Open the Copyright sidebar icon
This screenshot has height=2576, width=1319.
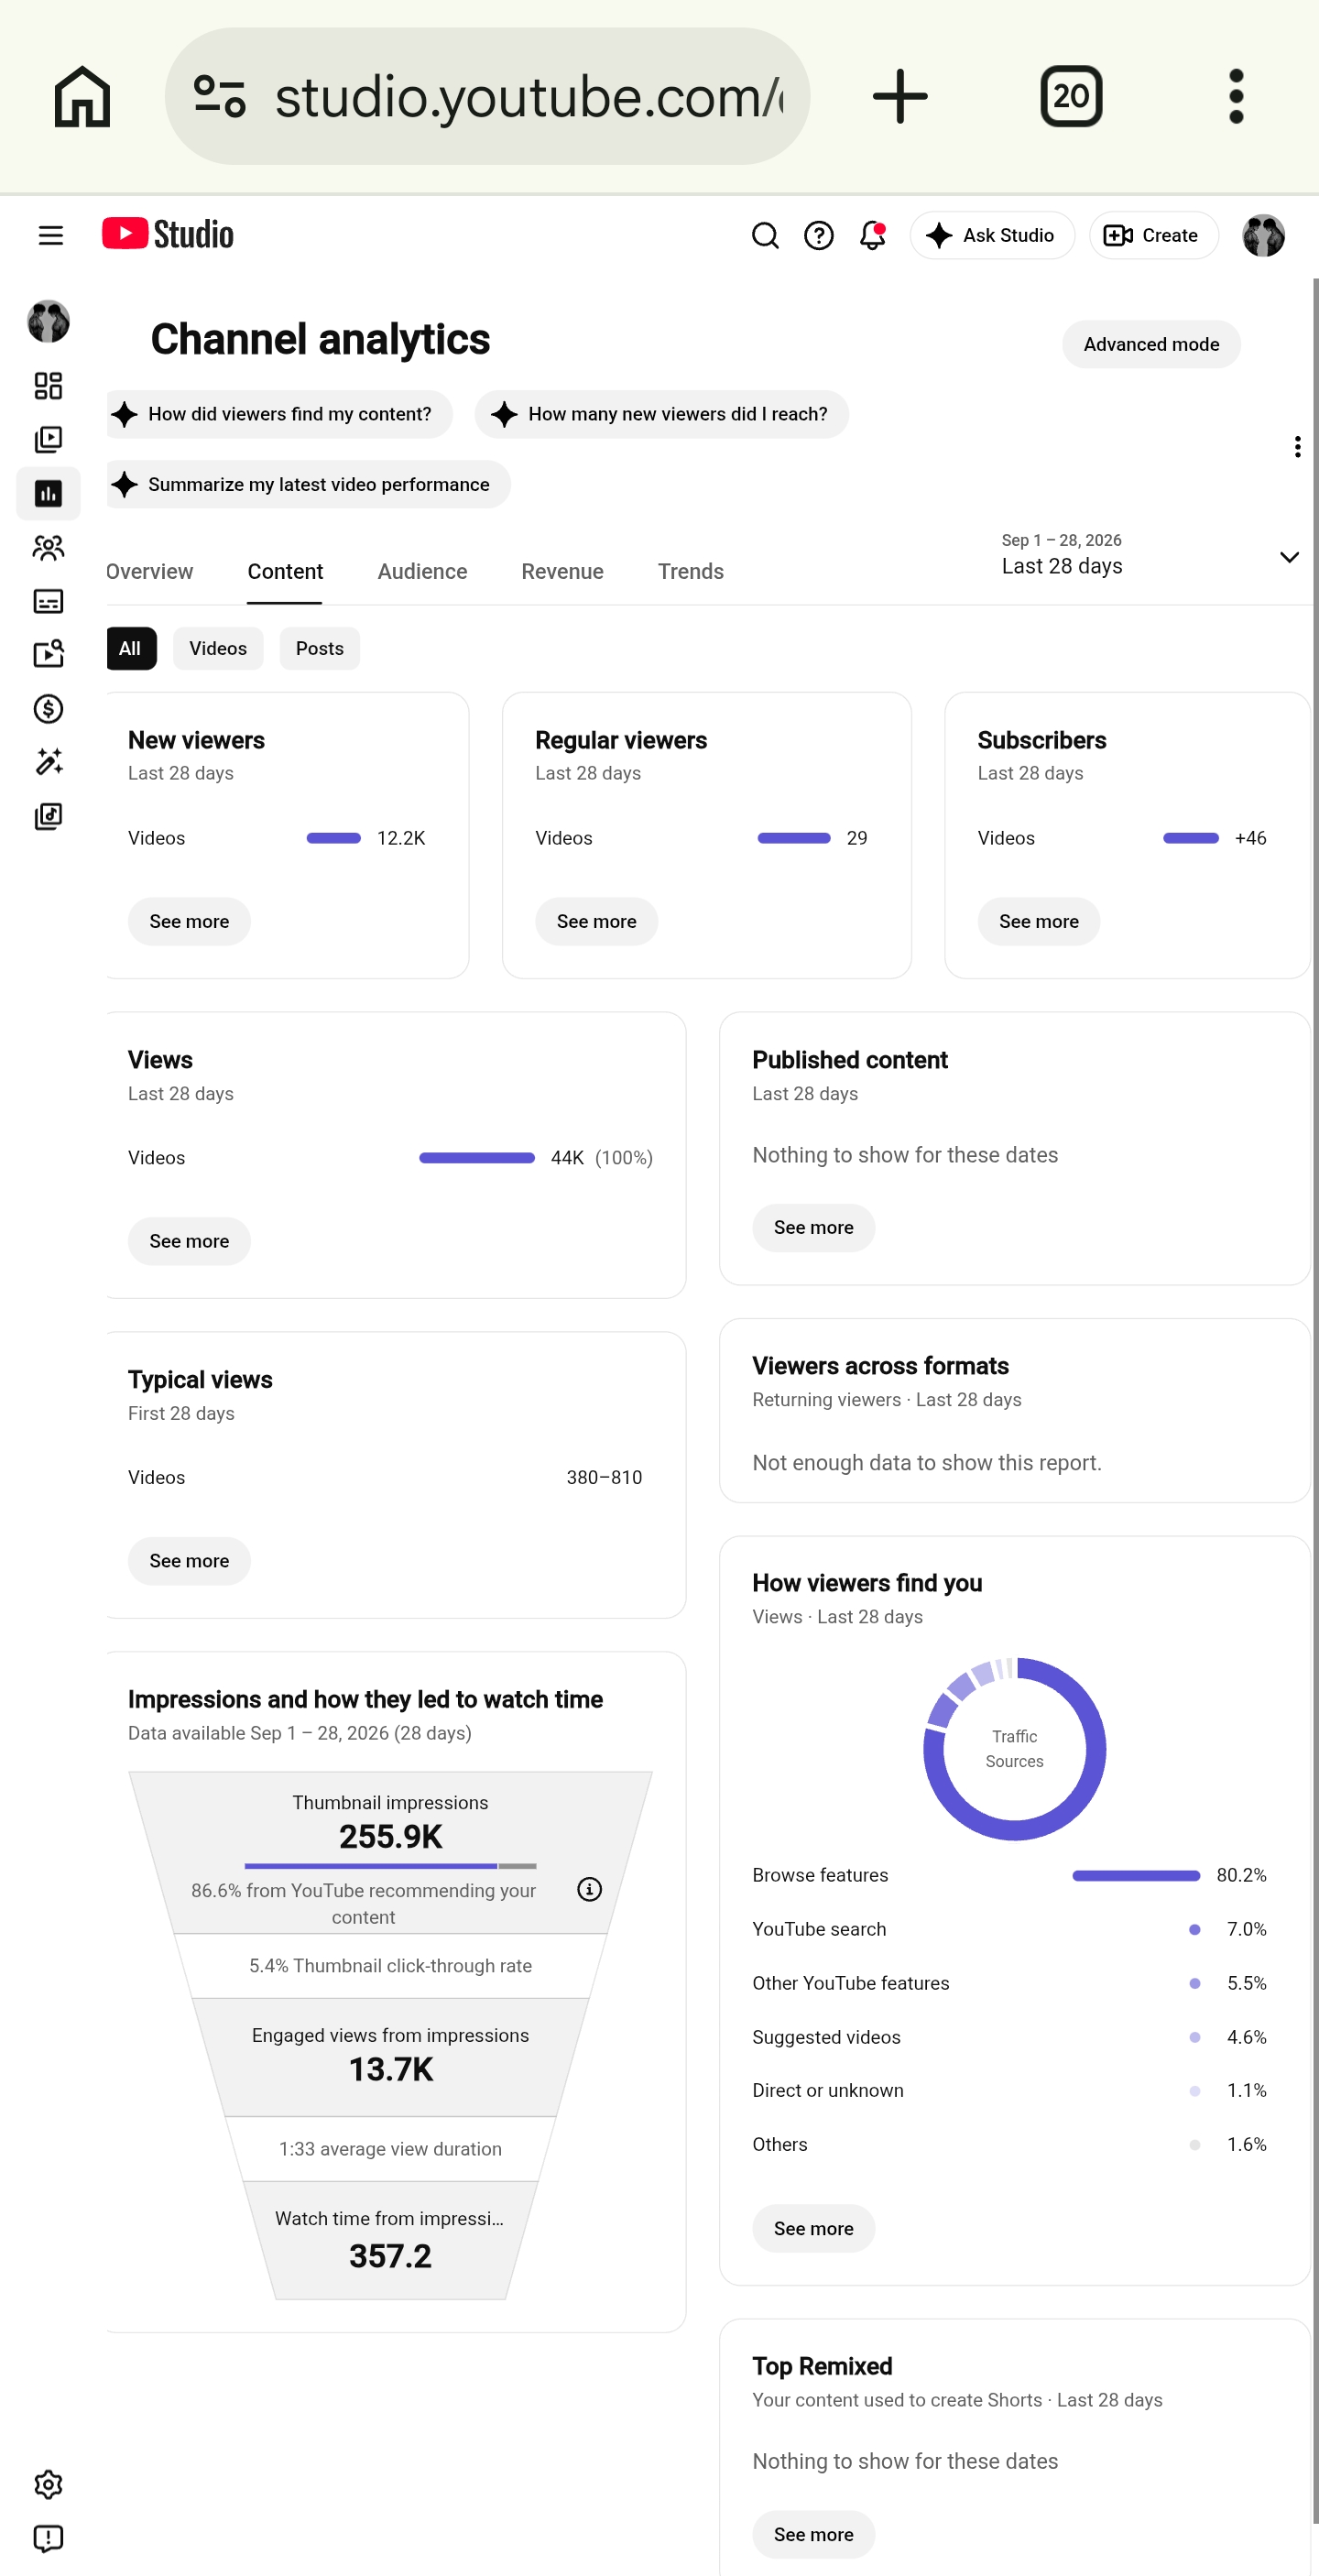(48, 655)
